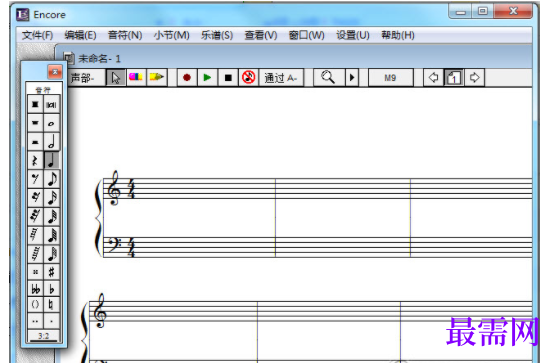This screenshot has height=363, width=558.
Task: Enable the 3:2 tuplet button
Action: pos(43,336)
